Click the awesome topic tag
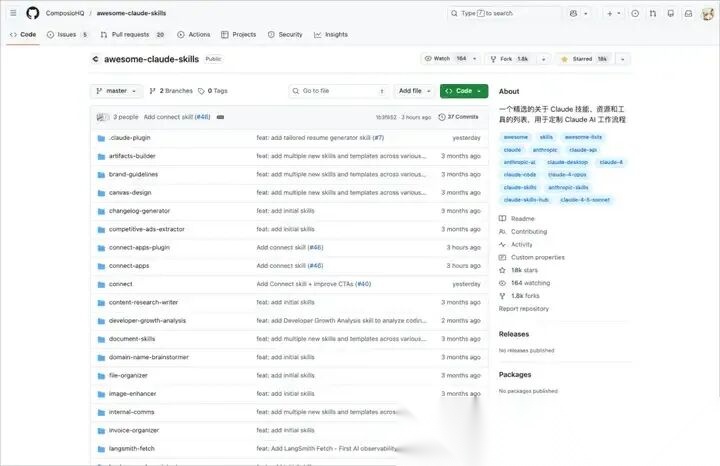Image resolution: width=720 pixels, height=466 pixels. pos(516,137)
